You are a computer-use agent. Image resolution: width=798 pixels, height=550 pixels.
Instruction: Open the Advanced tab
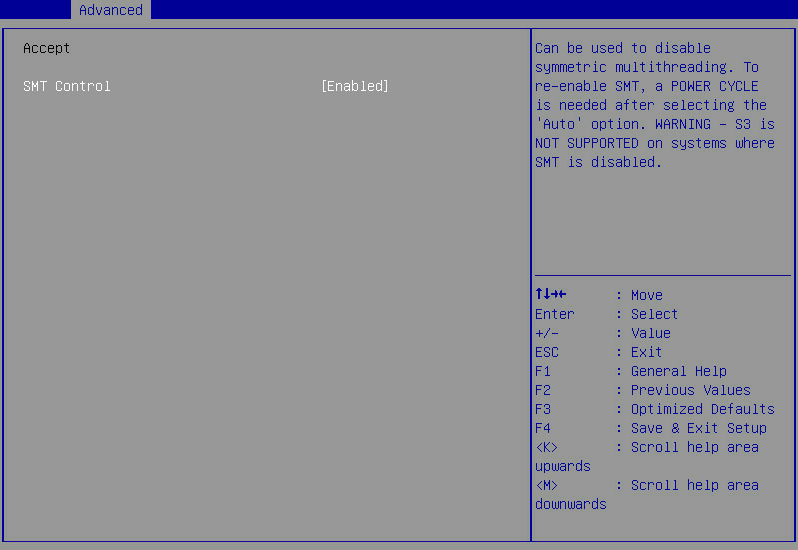tap(111, 10)
